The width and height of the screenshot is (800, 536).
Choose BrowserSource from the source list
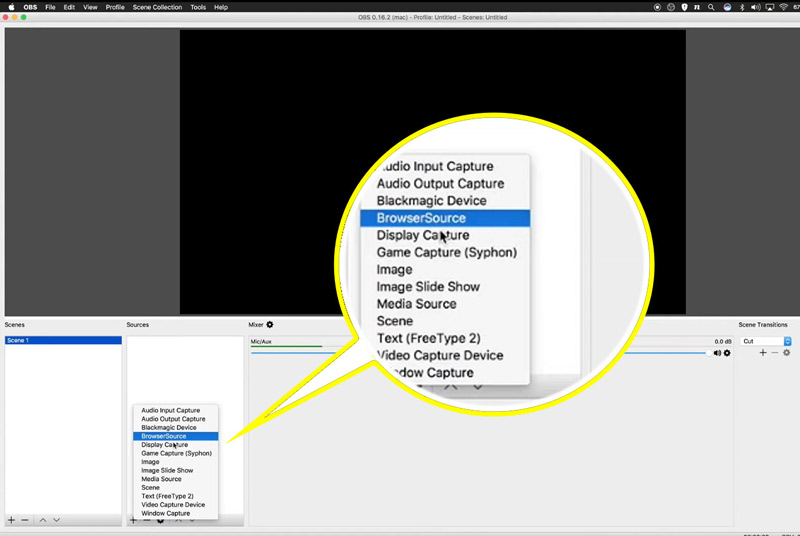tap(164, 436)
